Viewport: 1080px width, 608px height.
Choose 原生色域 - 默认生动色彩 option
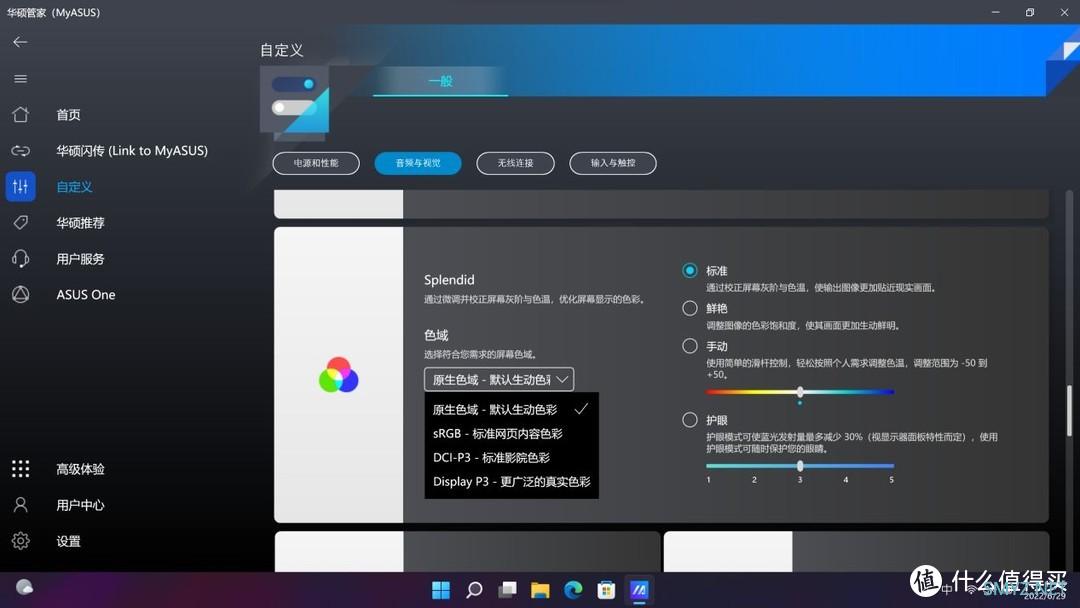511,410
